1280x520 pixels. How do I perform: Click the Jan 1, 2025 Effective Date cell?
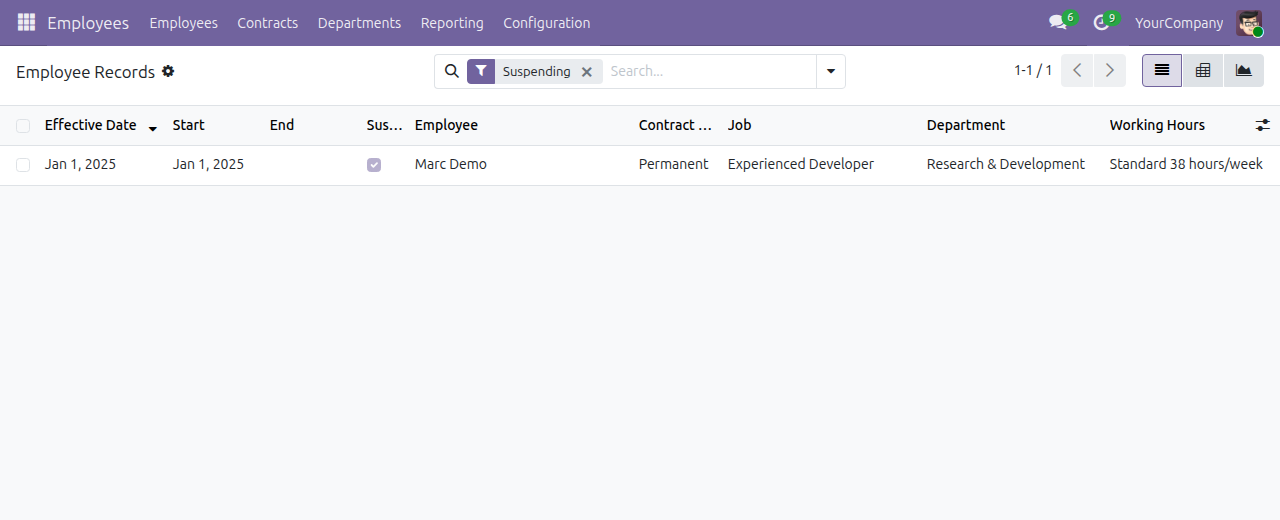[x=80, y=164]
